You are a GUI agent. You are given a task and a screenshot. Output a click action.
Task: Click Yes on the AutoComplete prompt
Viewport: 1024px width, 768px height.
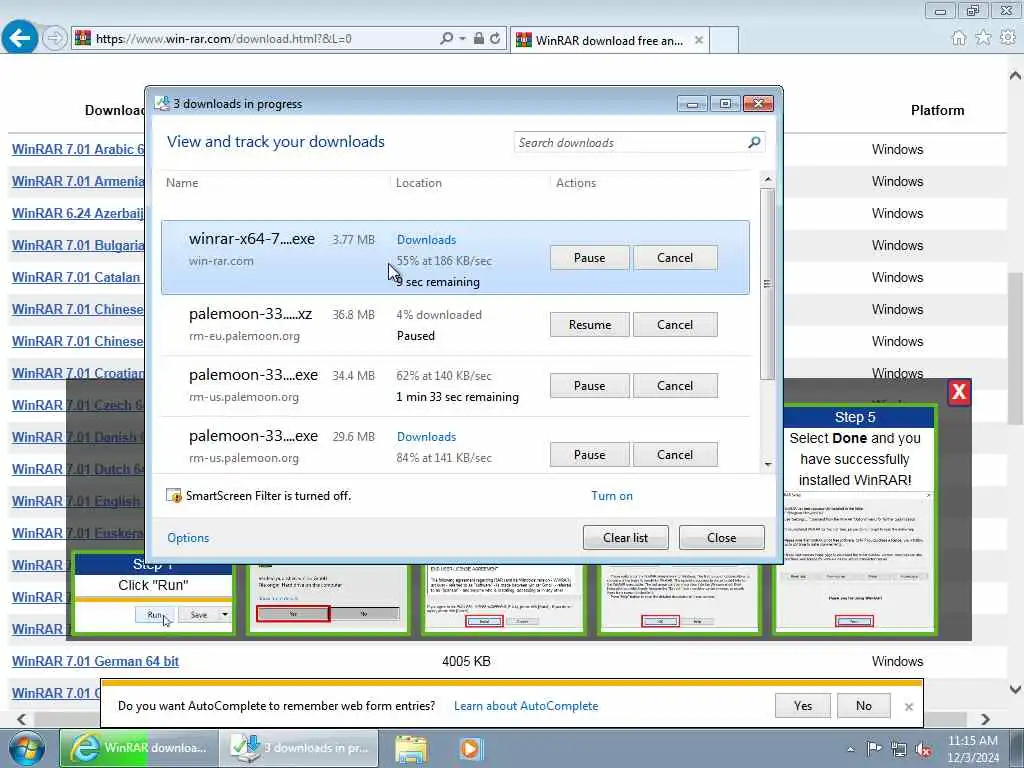803,705
